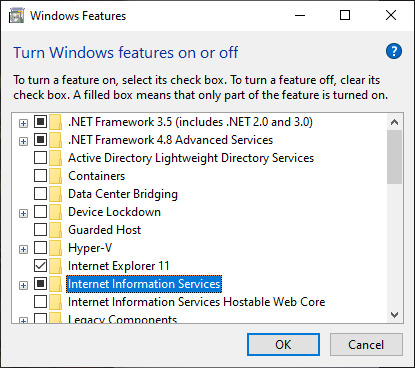Click the scrollbar down arrow
Screen dimensions: 415x368
(x=395, y=315)
